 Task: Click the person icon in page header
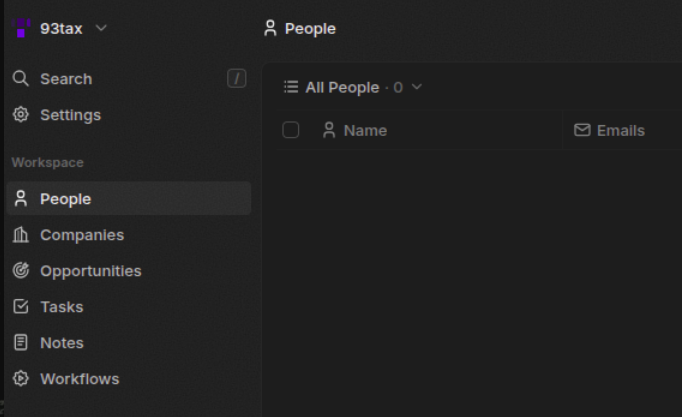tap(270, 29)
